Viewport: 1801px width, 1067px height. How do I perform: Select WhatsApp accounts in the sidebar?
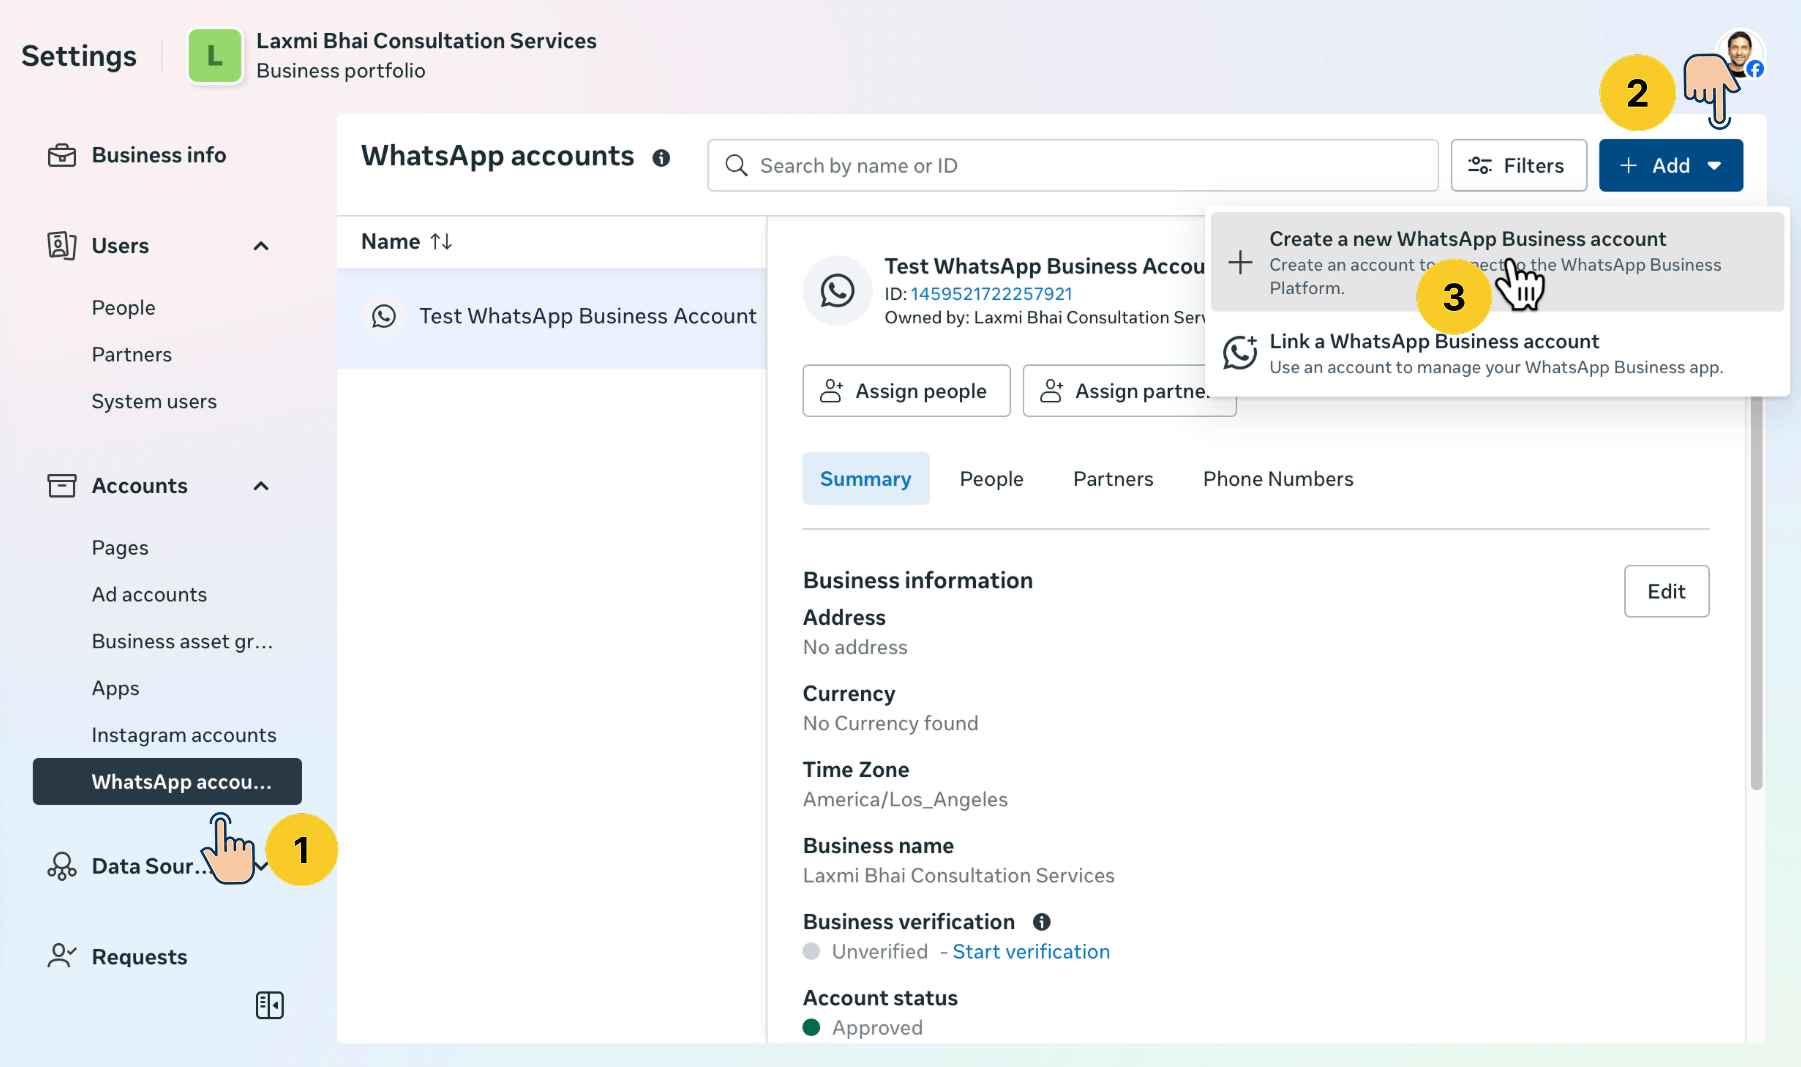click(x=167, y=781)
